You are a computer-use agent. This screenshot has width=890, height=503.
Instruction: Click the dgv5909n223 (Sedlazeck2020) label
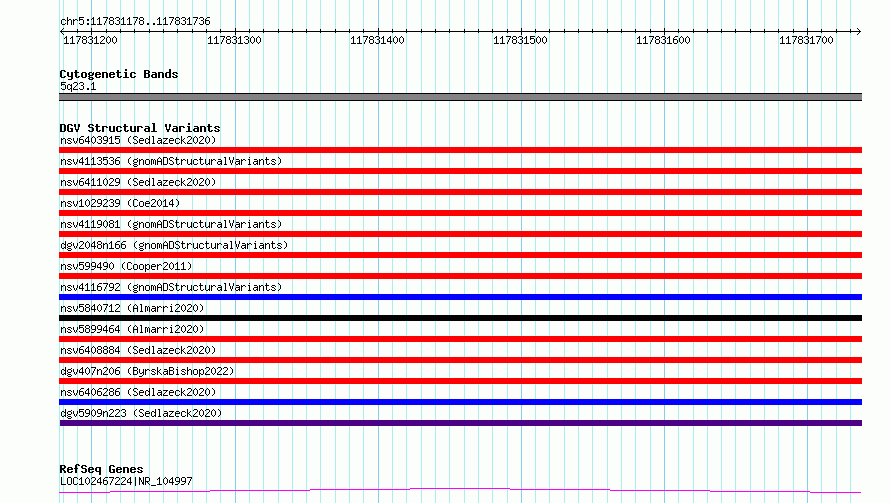coord(141,413)
